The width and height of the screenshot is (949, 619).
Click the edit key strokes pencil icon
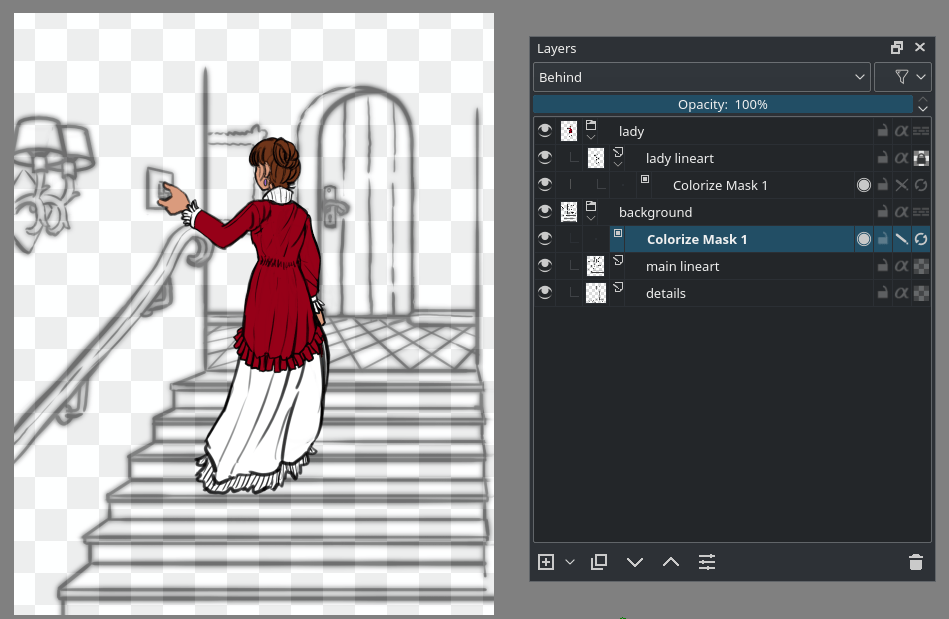[902, 239]
